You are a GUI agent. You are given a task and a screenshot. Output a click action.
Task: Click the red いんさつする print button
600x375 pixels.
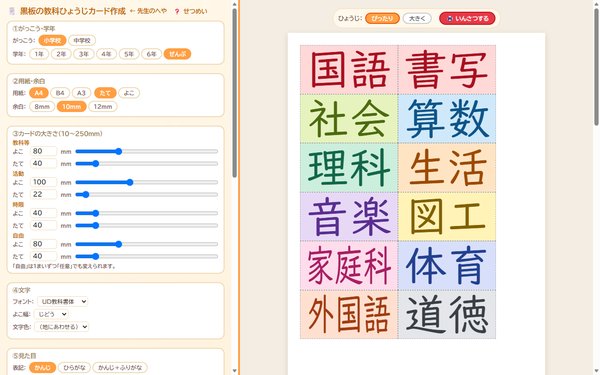pos(467,18)
